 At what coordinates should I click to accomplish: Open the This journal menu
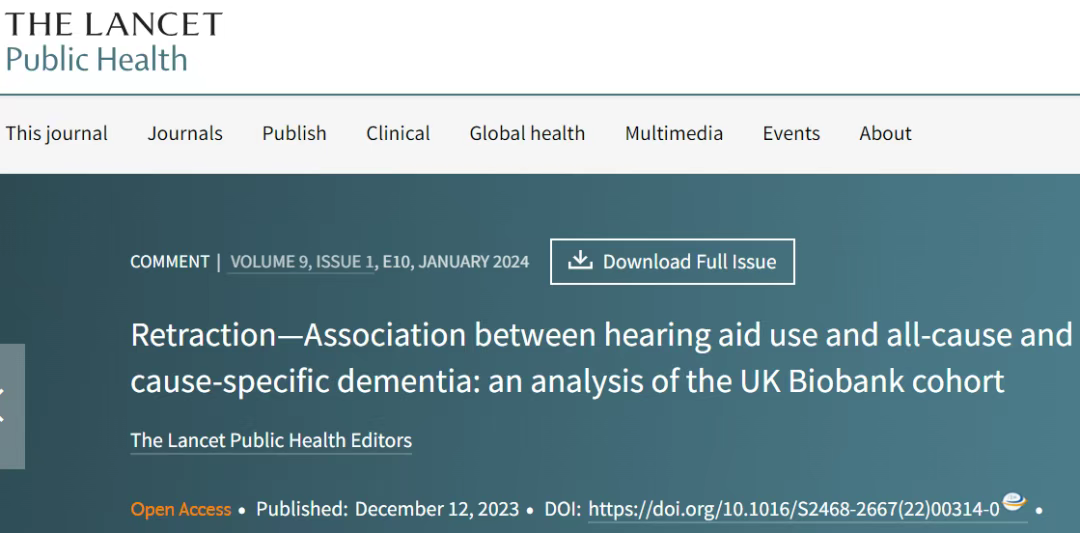pyautogui.click(x=56, y=133)
